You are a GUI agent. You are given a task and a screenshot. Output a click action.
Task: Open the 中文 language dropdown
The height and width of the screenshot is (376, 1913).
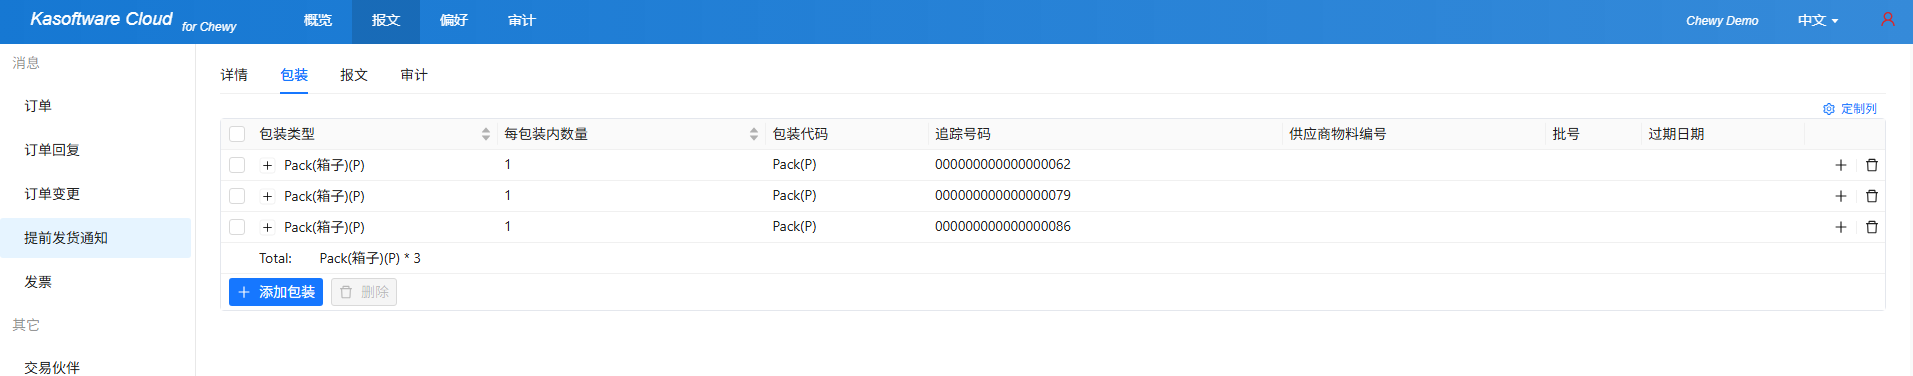click(1818, 20)
